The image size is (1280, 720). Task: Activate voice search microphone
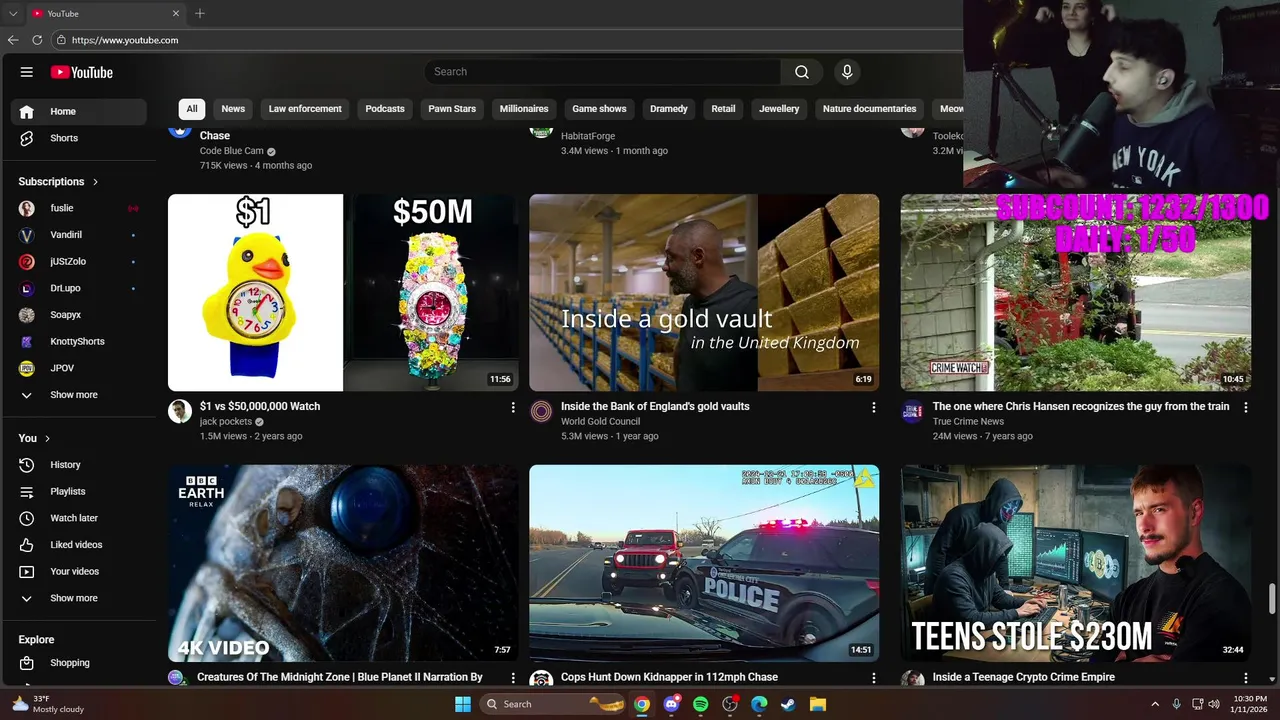coord(847,72)
